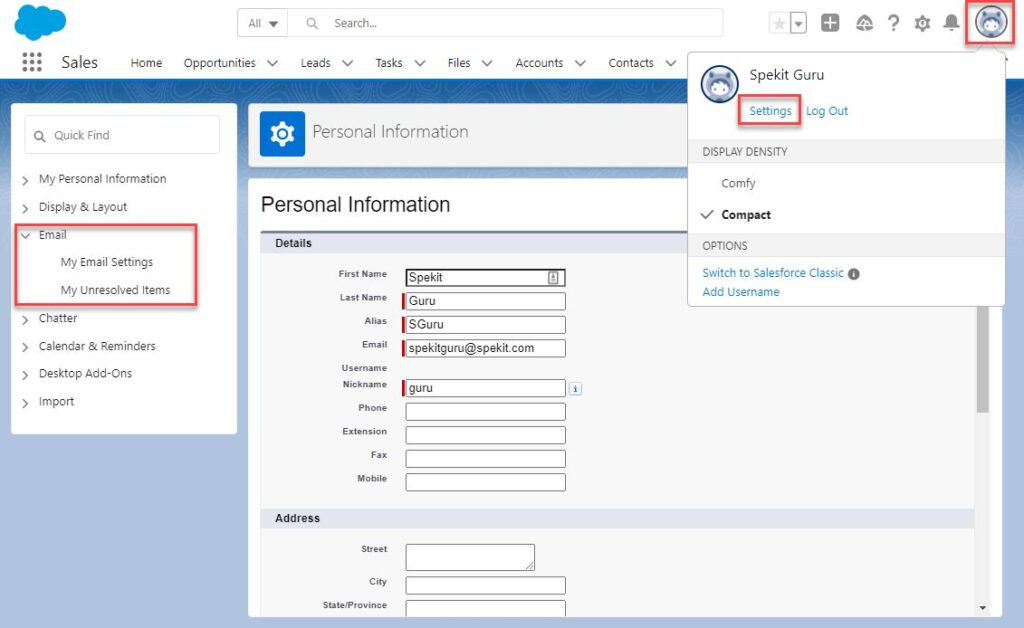This screenshot has height=628, width=1024.
Task: Click the First Name field
Action: pyautogui.click(x=485, y=277)
